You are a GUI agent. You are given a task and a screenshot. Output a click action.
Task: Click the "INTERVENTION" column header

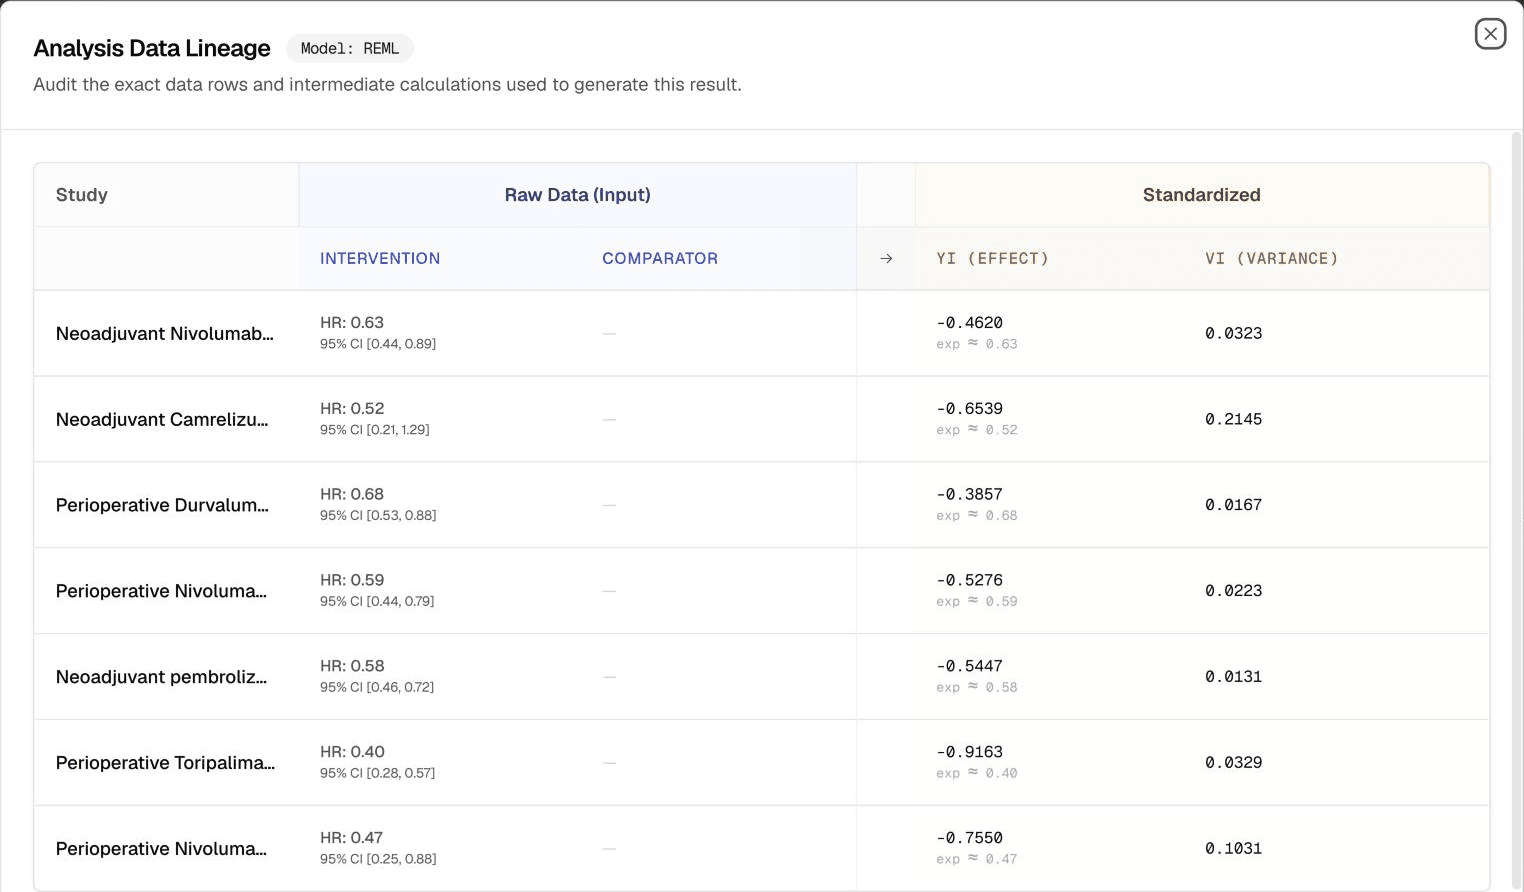point(380,258)
